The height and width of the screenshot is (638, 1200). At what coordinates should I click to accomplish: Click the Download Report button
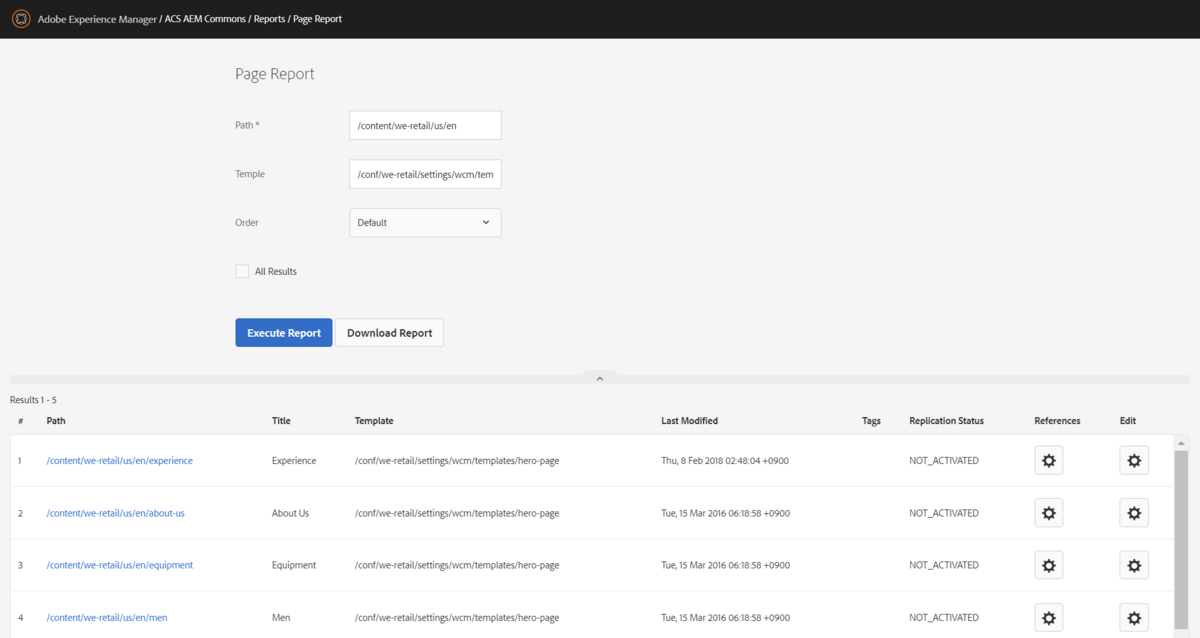point(389,333)
